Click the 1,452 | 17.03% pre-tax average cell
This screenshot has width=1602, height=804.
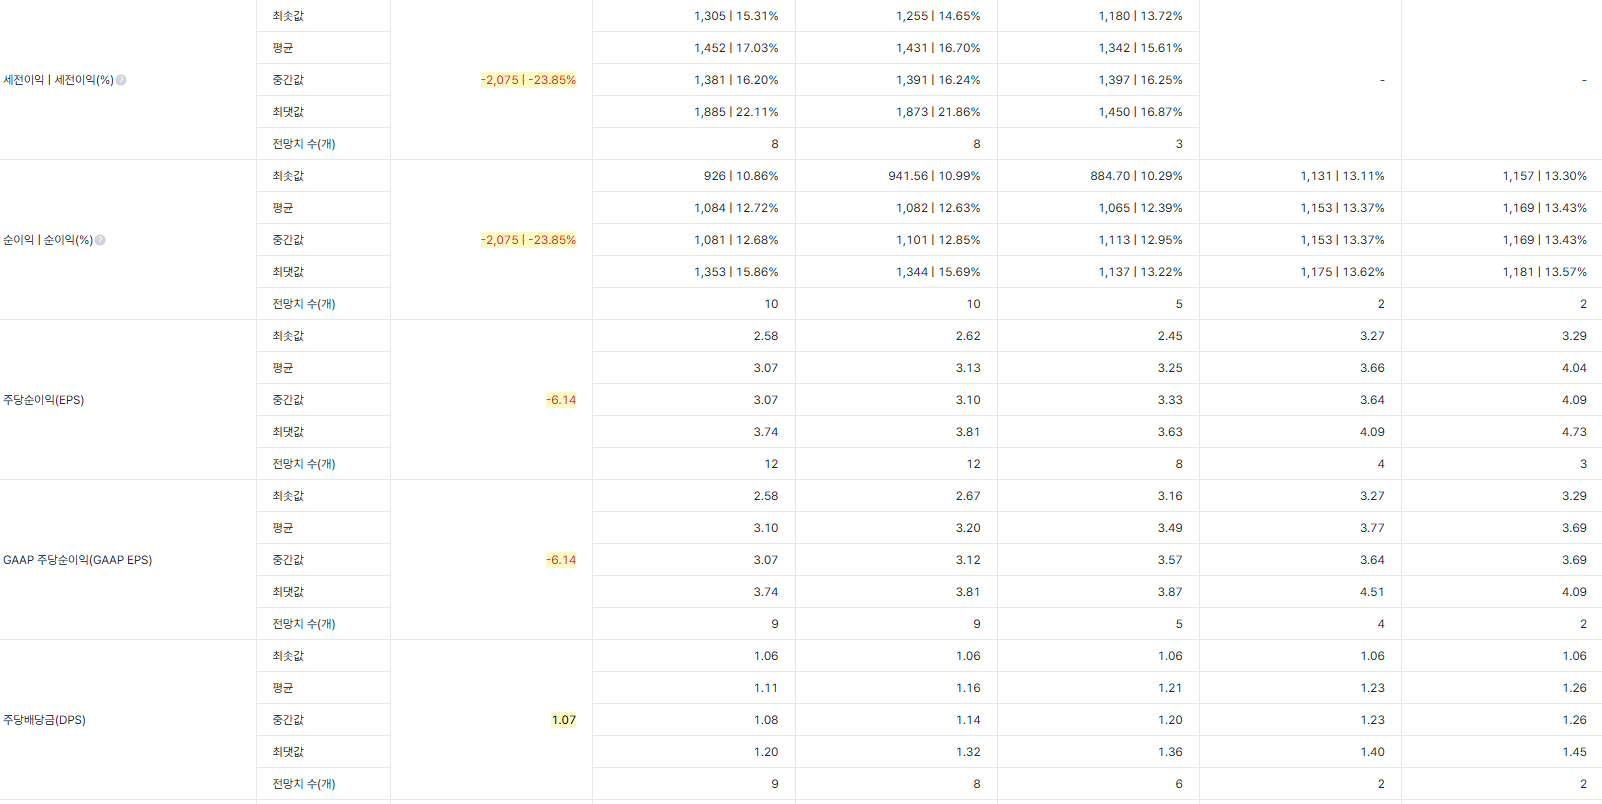click(x=736, y=48)
